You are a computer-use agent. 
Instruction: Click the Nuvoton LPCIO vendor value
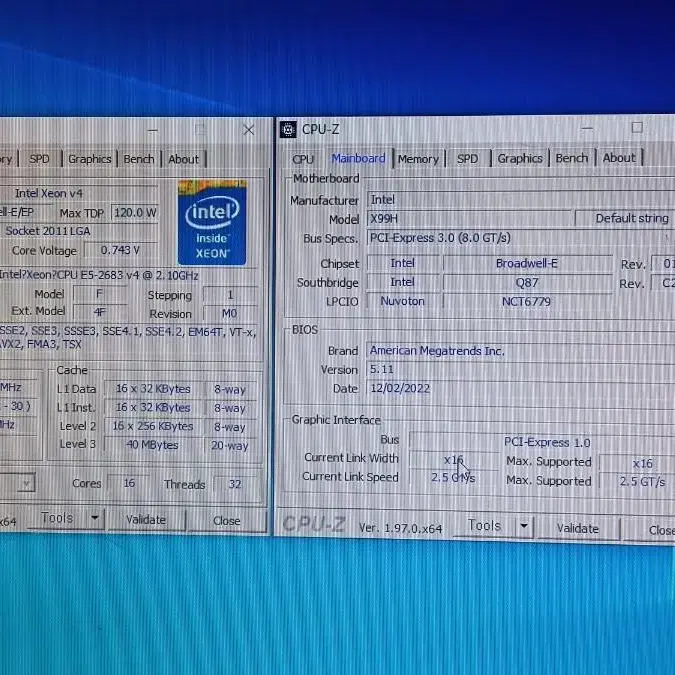[403, 301]
